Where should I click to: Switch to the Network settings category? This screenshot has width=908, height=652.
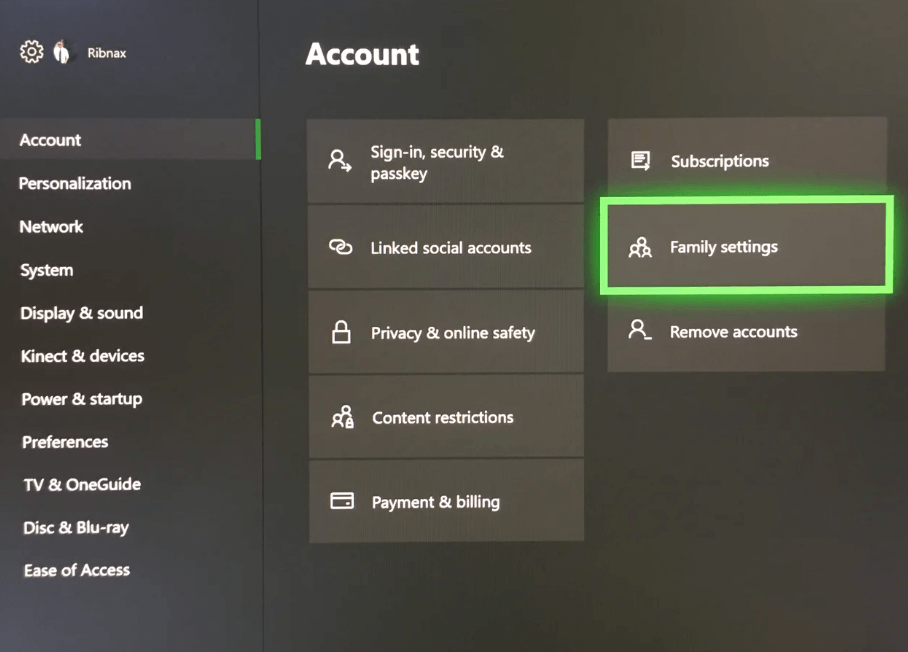(x=51, y=227)
